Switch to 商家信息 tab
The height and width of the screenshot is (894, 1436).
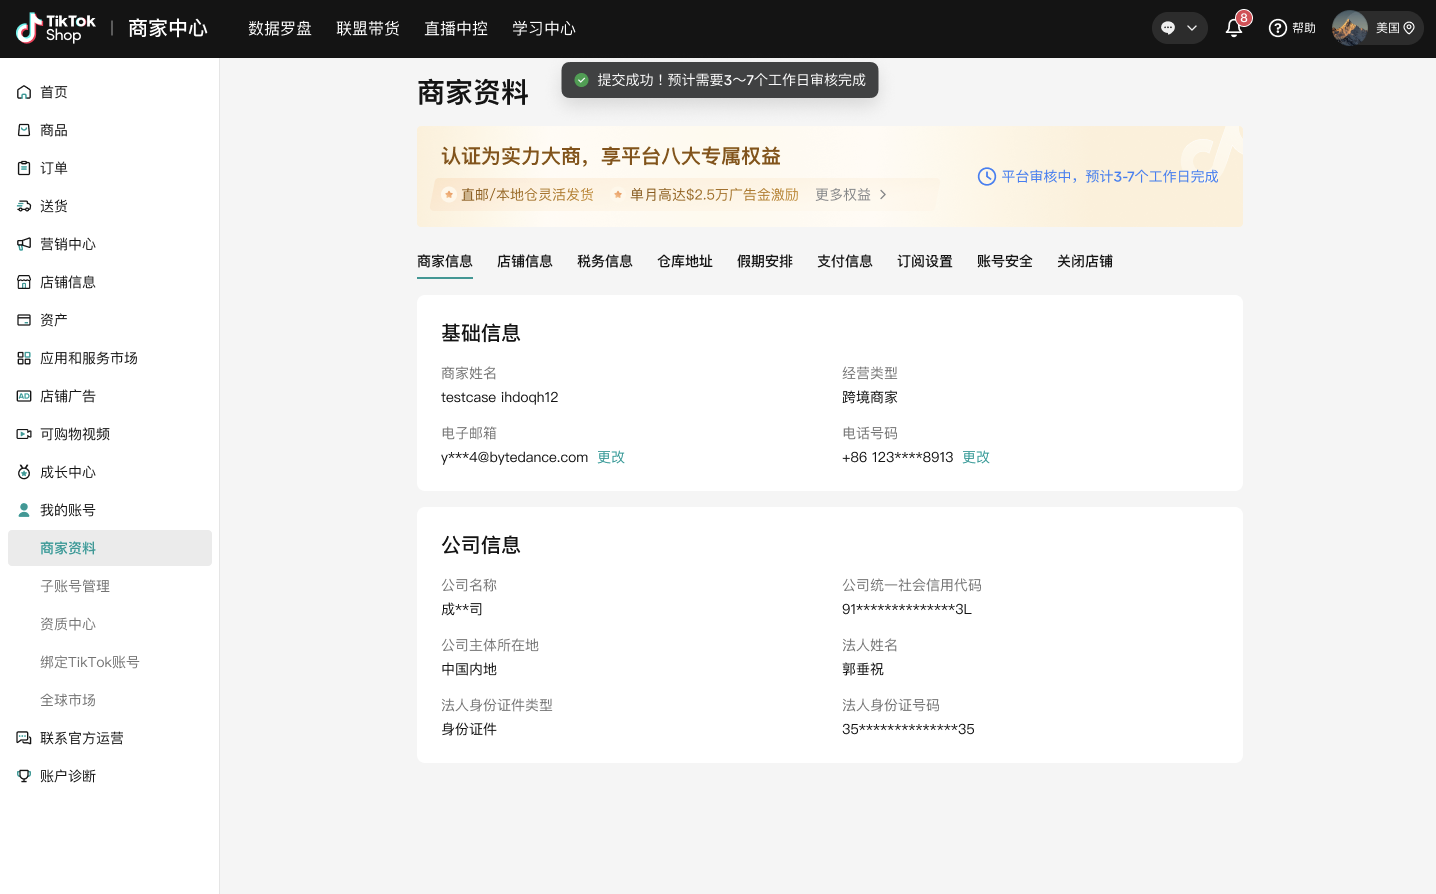445,261
